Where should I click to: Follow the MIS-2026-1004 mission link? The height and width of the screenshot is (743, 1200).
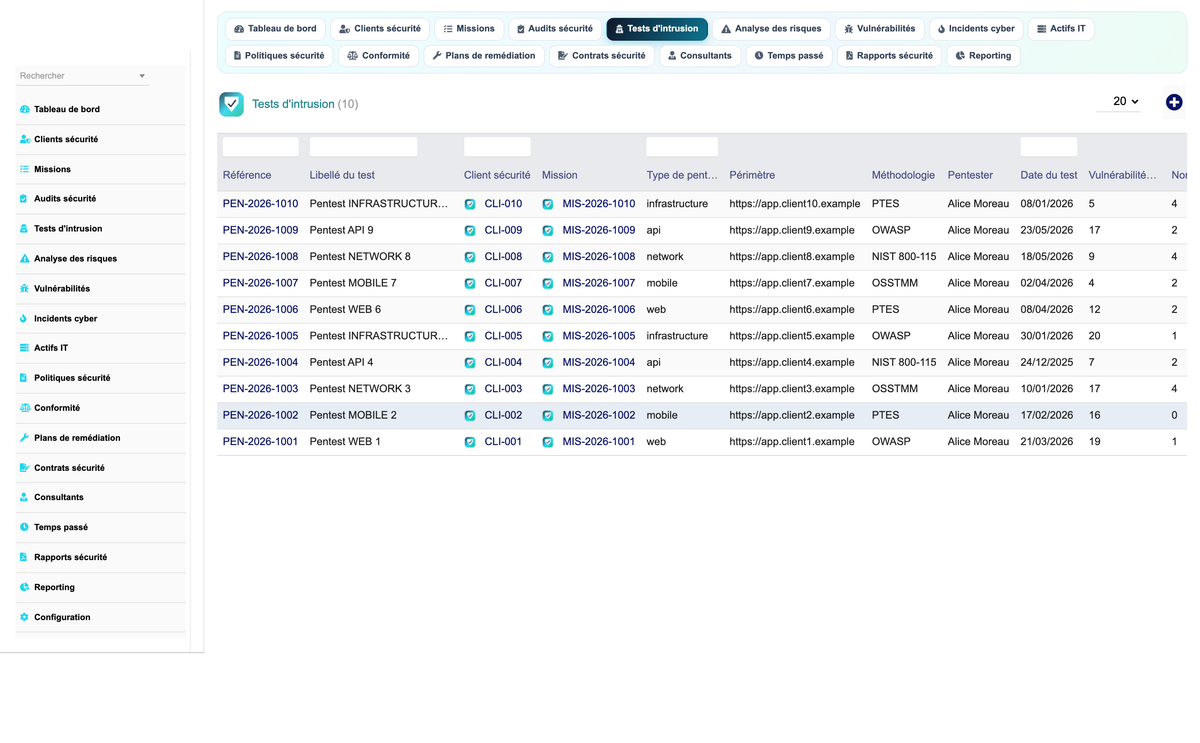pyautogui.click(x=598, y=362)
